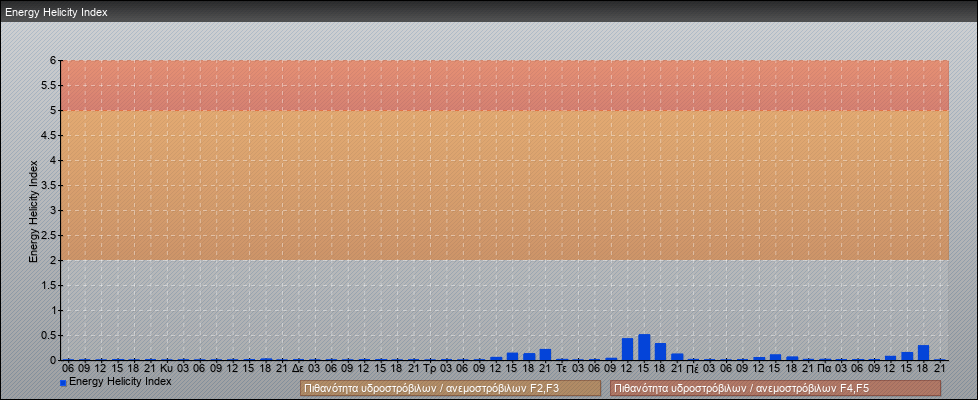Click the y-axis value '1.5'

(x=49, y=285)
